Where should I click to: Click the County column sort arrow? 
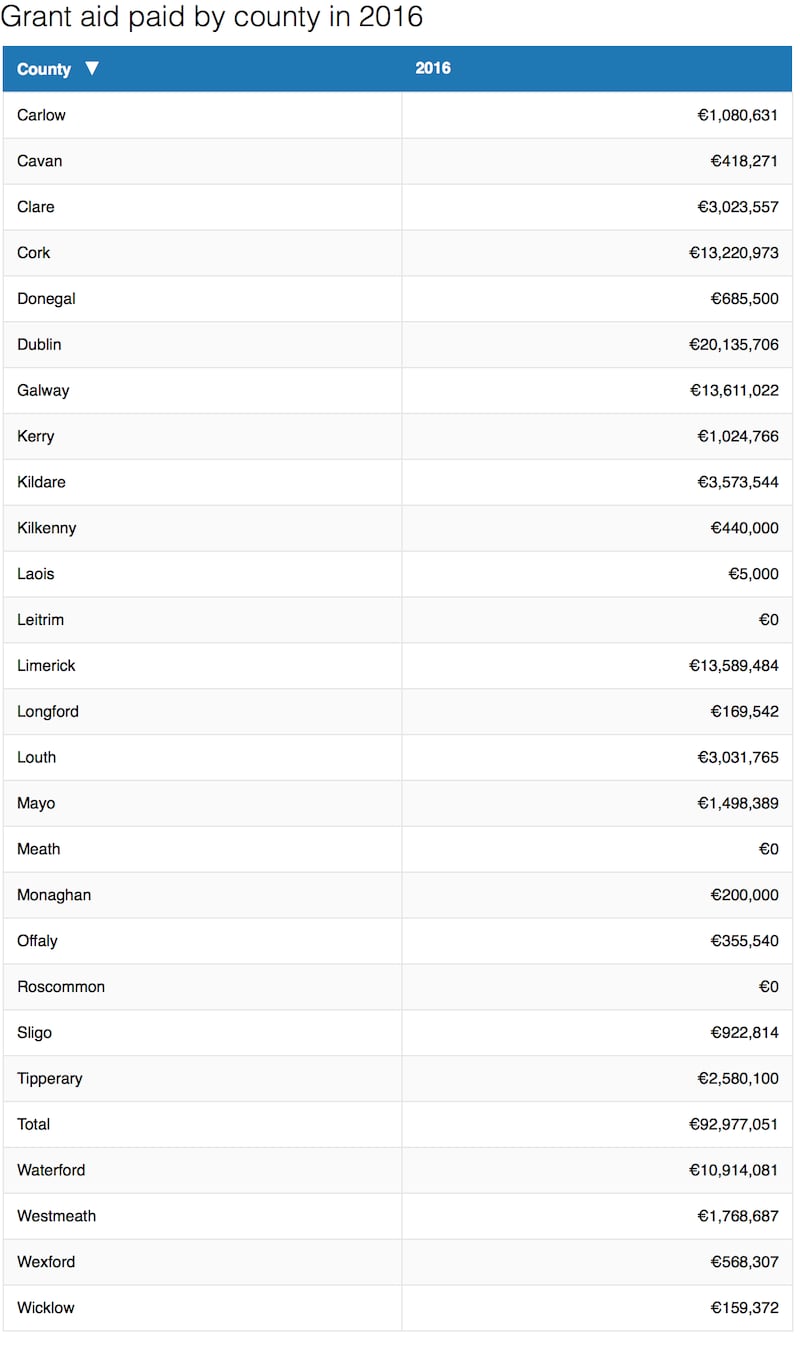pos(92,69)
